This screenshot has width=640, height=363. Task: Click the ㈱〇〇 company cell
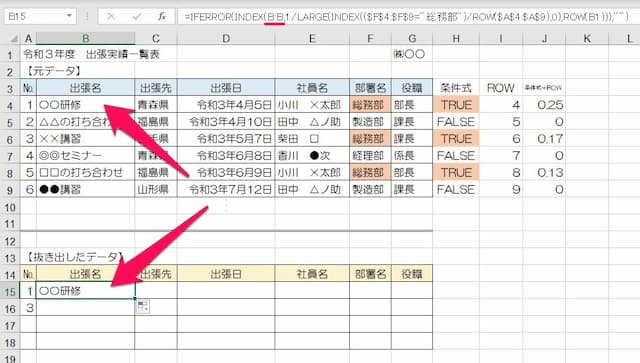[409, 54]
